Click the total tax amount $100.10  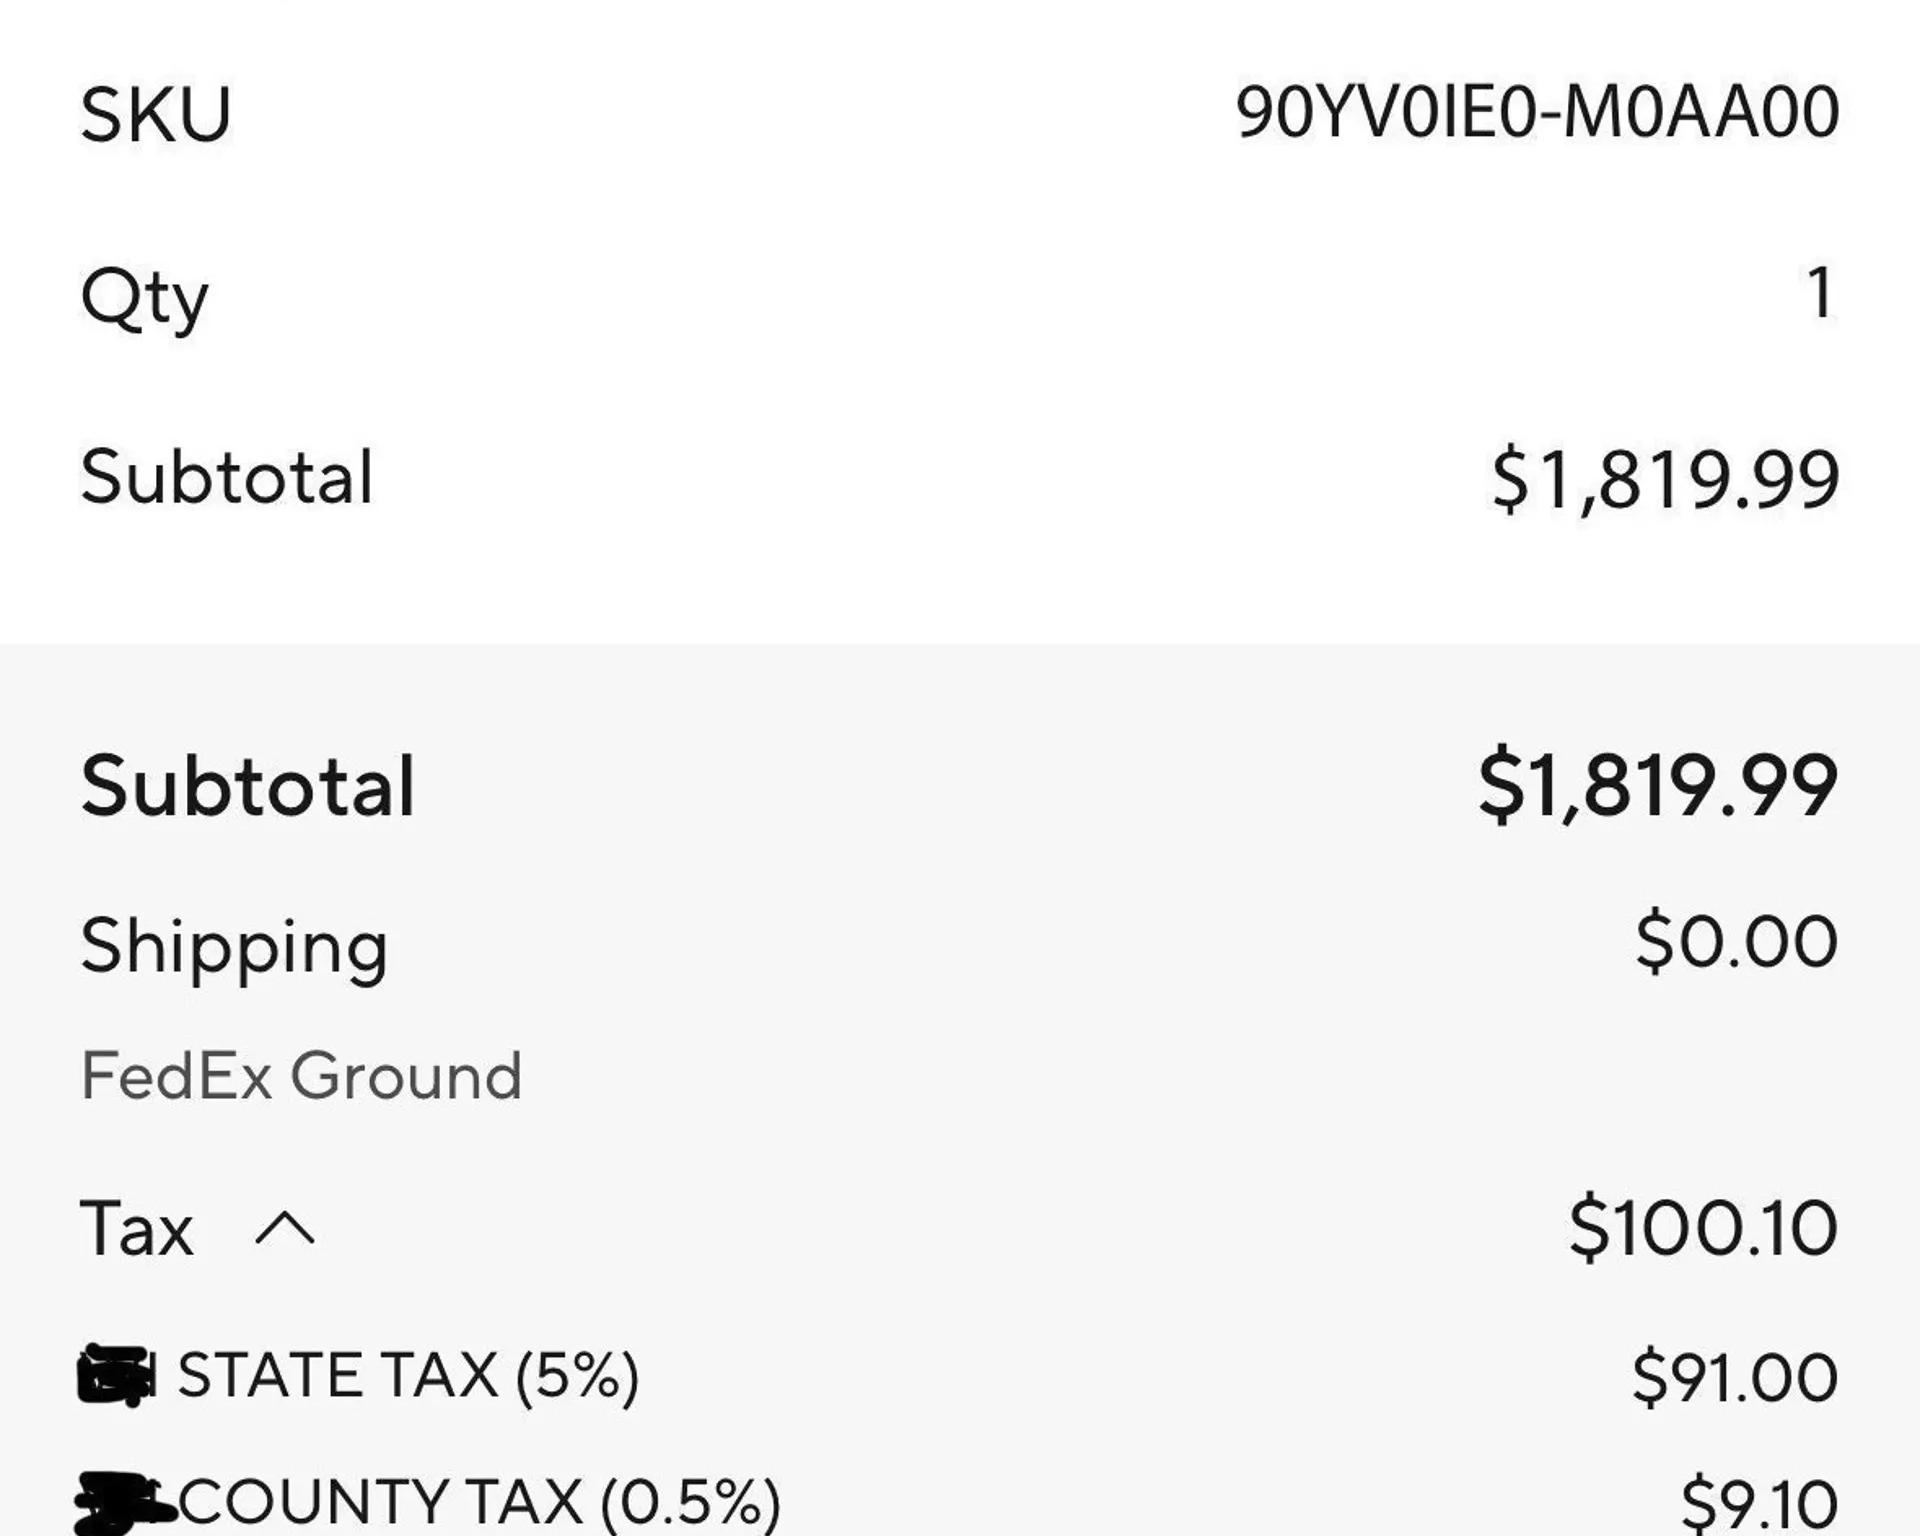point(1703,1228)
